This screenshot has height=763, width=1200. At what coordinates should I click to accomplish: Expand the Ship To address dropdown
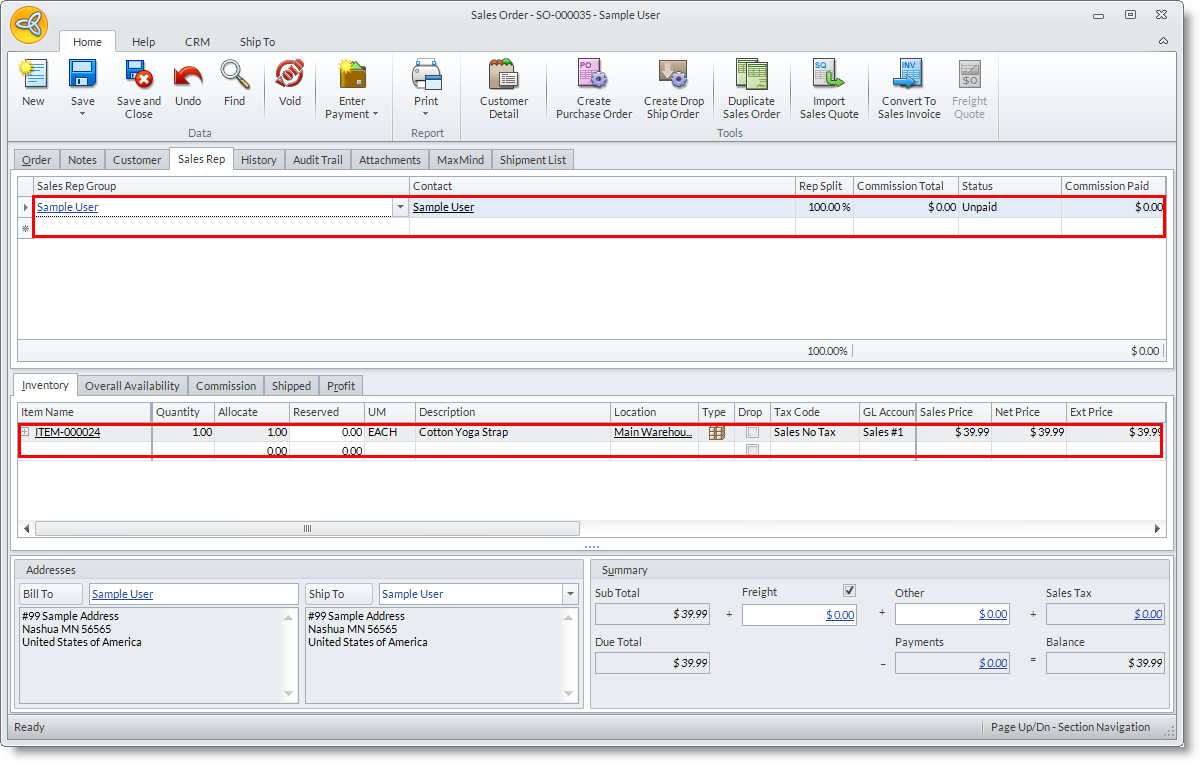pos(570,594)
